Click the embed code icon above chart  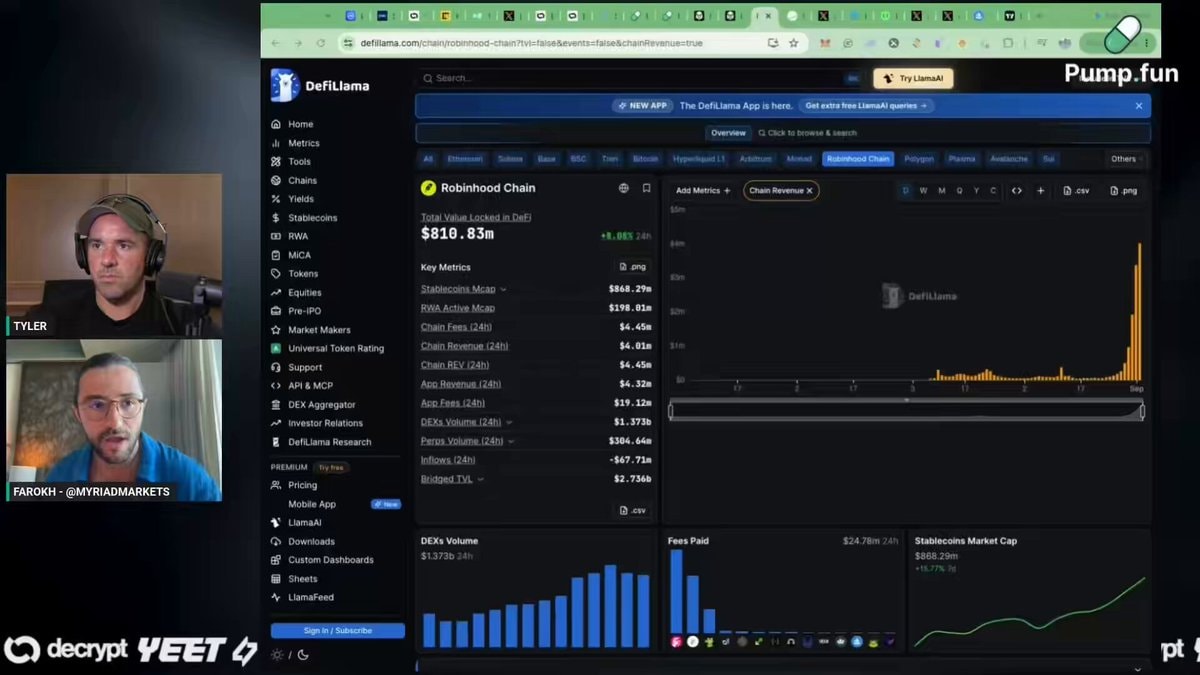click(1017, 190)
